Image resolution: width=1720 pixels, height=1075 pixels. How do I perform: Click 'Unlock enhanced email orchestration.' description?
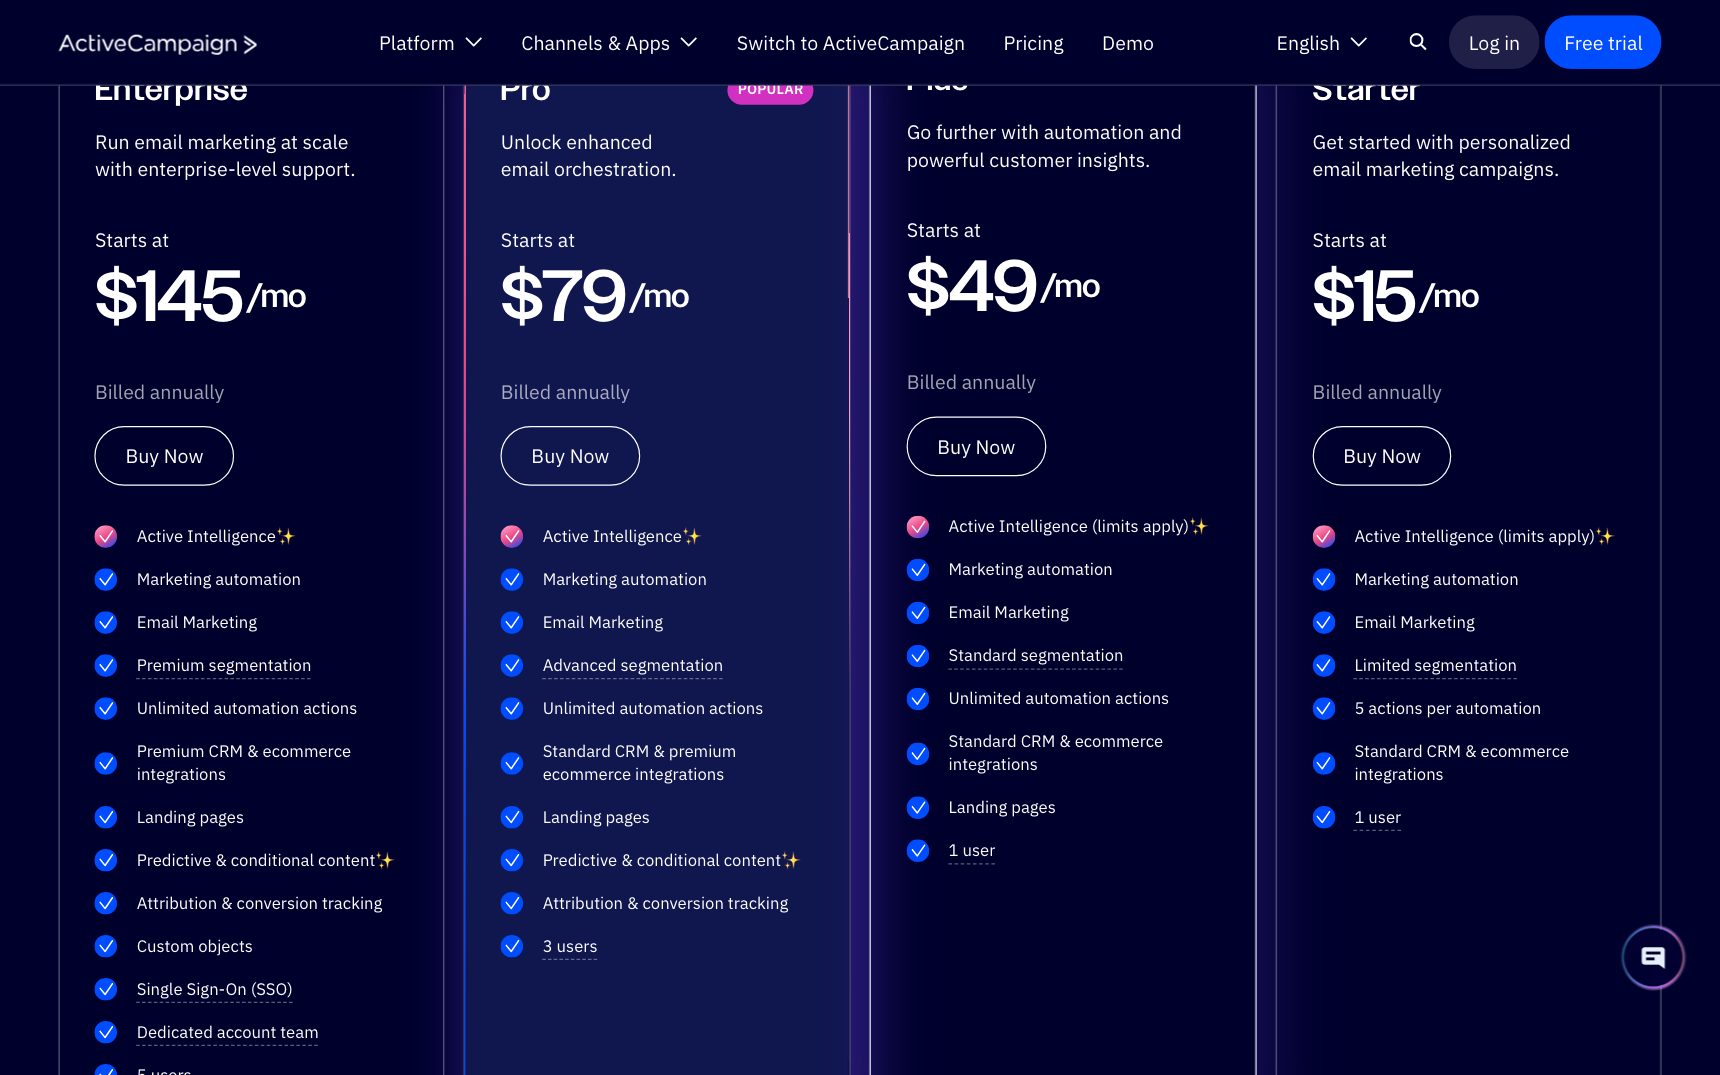588,156
